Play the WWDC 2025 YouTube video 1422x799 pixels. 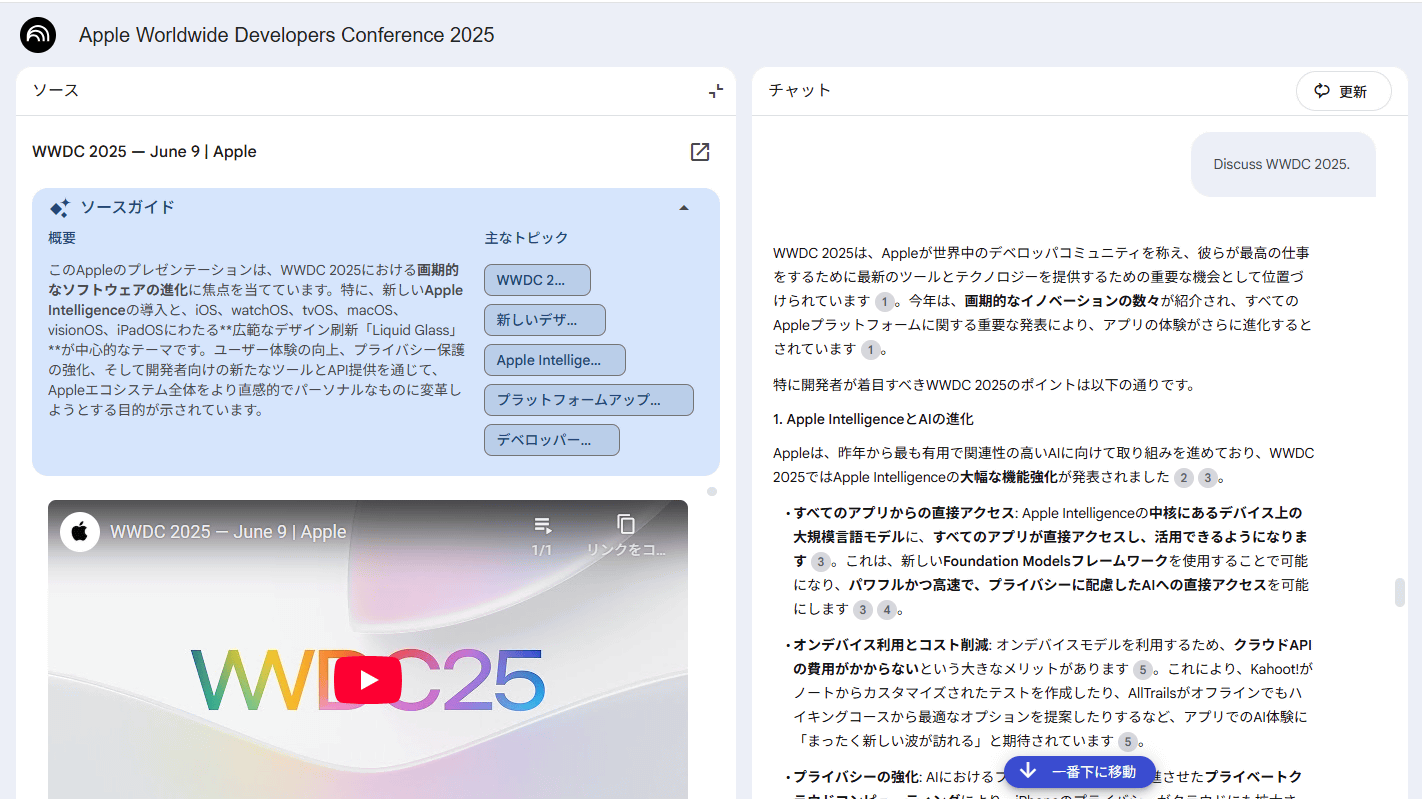[x=368, y=681]
